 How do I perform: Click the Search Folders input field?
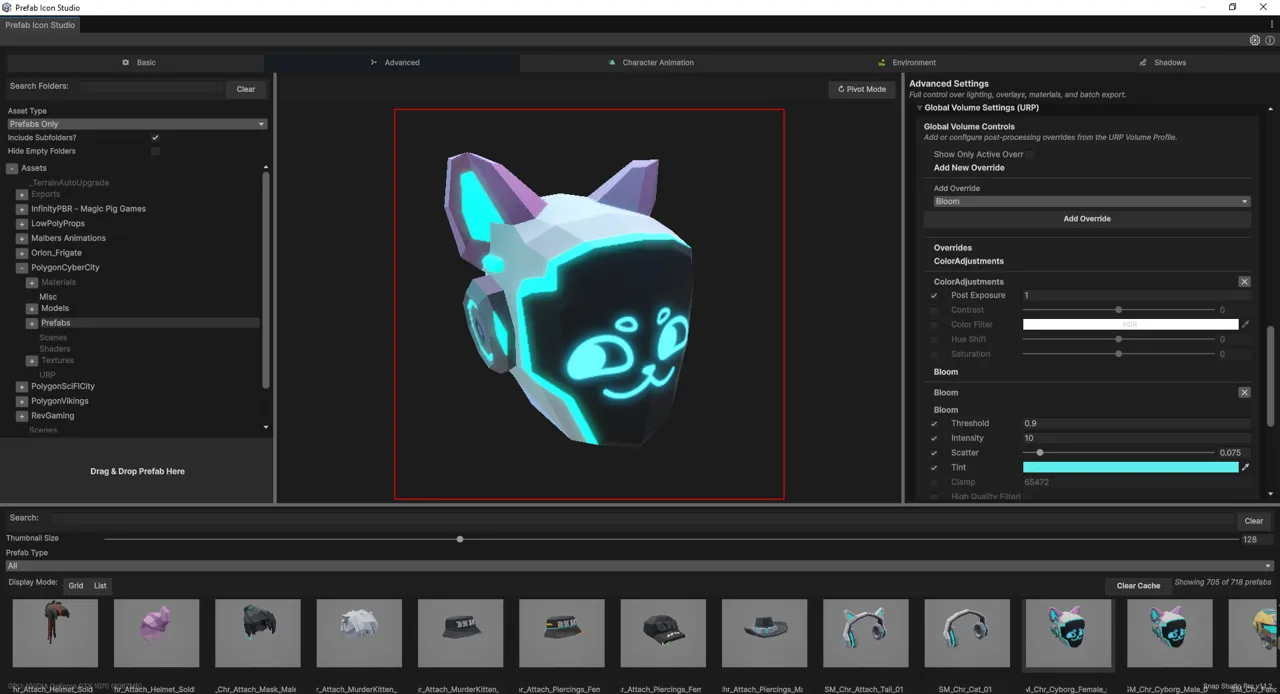(x=151, y=88)
